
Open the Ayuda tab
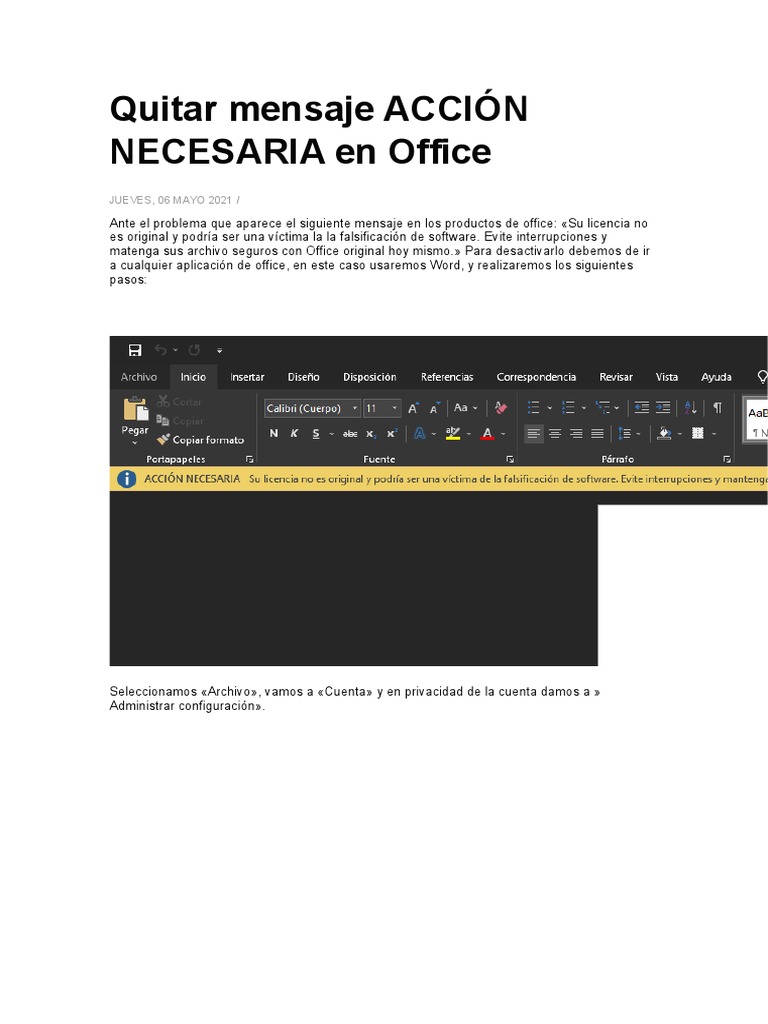716,377
